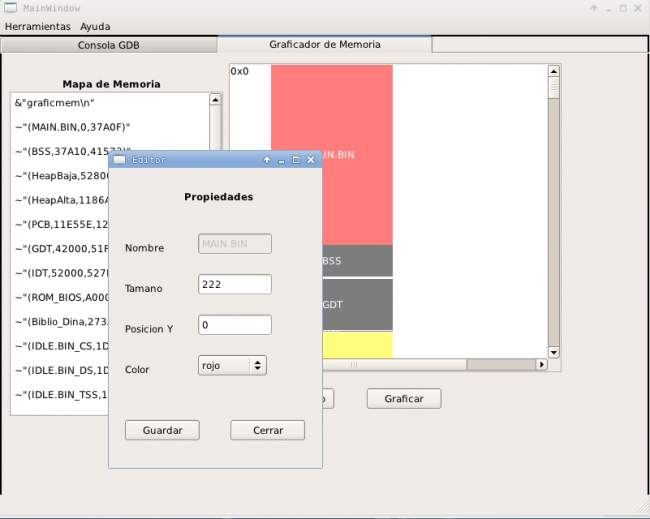
Task: Select the Graficador de Memoria tab
Action: 324,45
